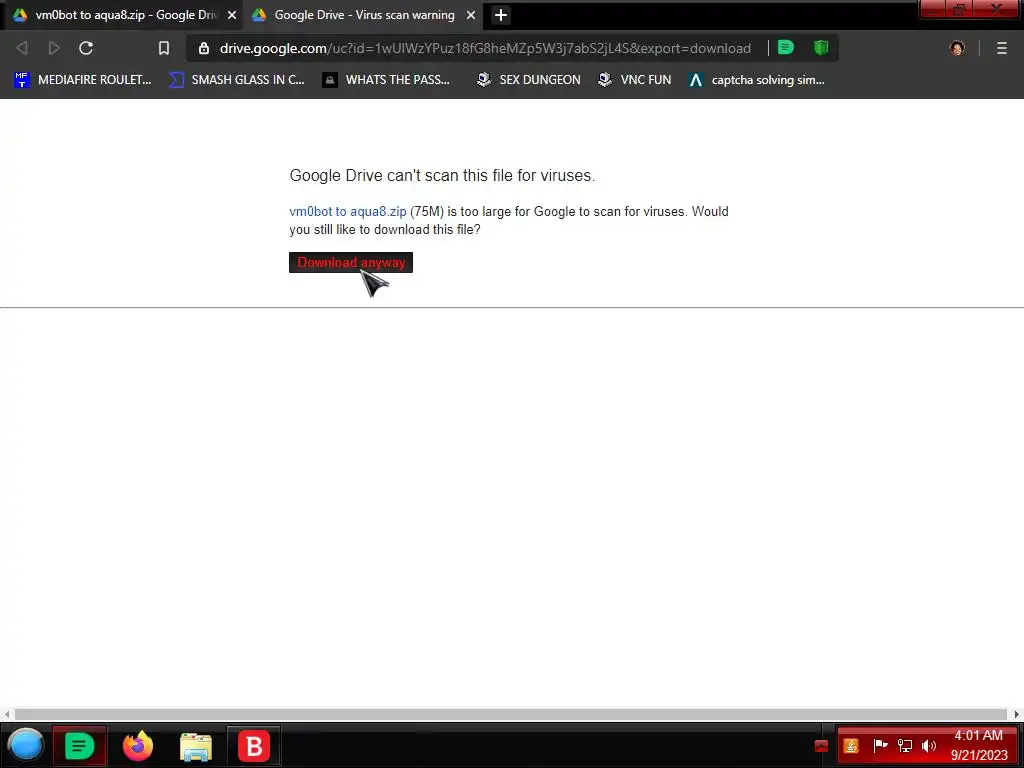Reload the current page
The width and height of the screenshot is (1024, 768).
[86, 48]
